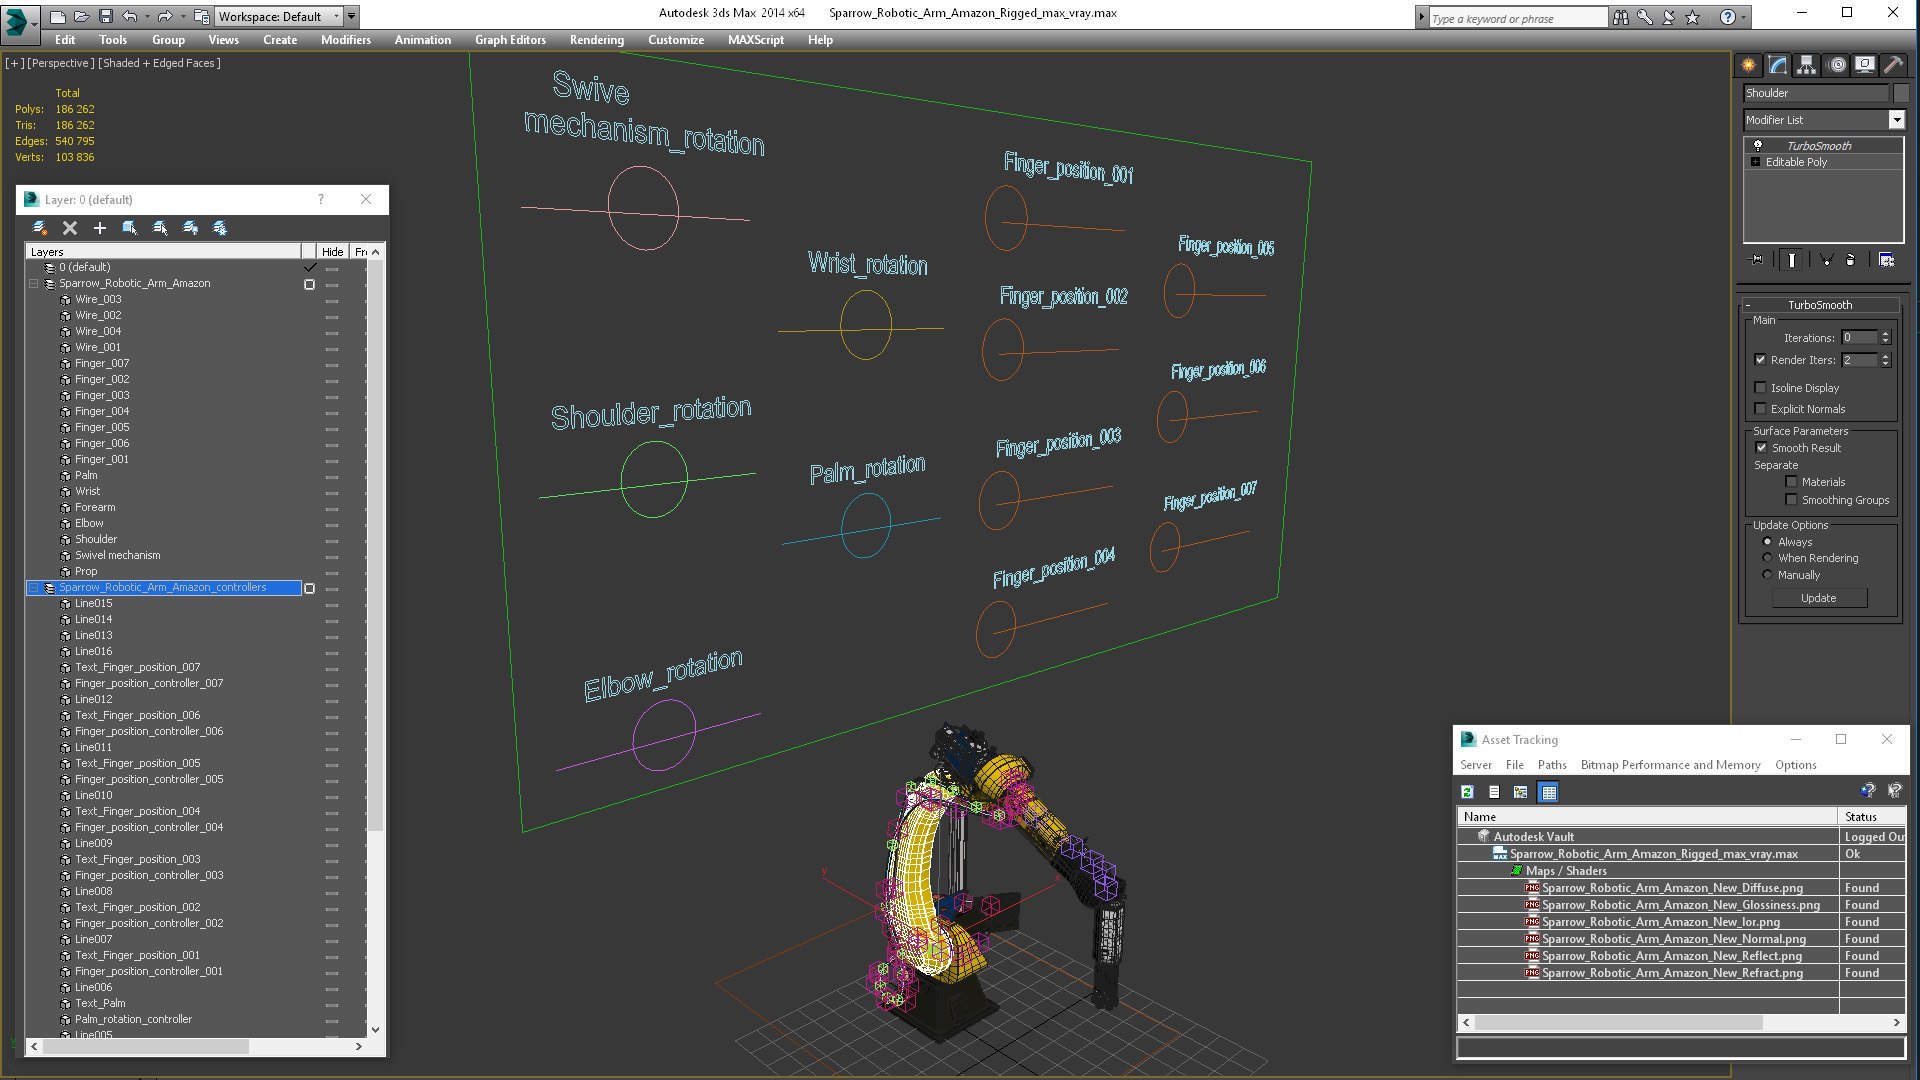Click Refresh icon in Asset Tracking toolbar
The height and width of the screenshot is (1080, 1920).
coord(1467,792)
